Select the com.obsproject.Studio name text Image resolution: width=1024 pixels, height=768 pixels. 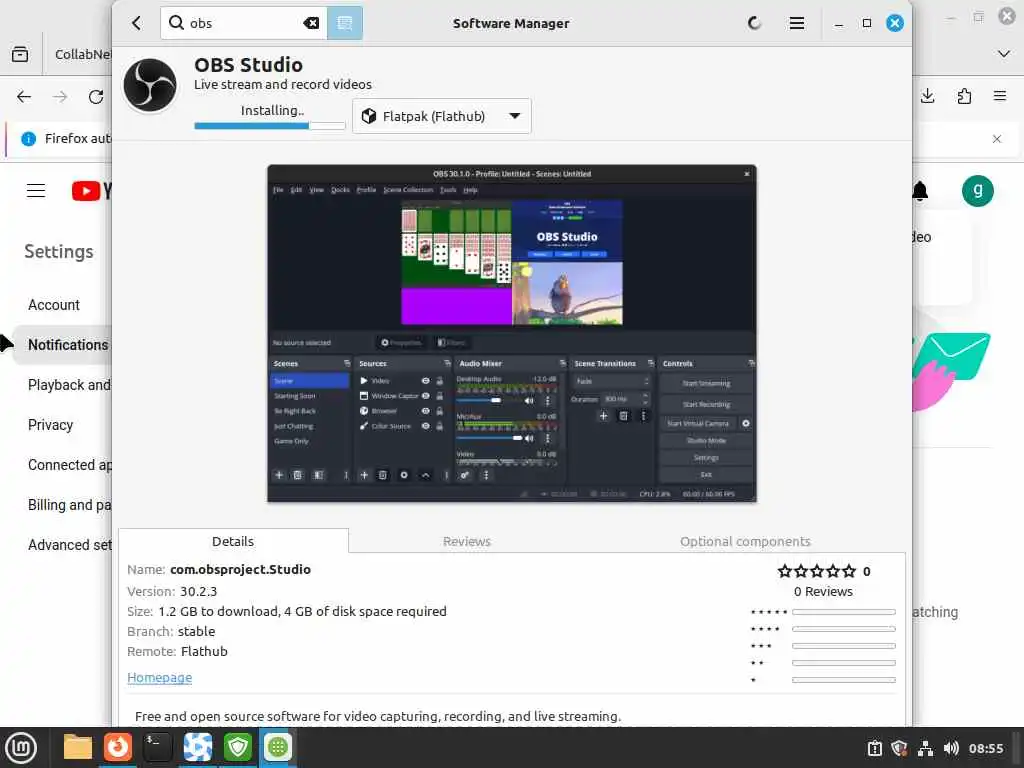pyautogui.click(x=240, y=569)
